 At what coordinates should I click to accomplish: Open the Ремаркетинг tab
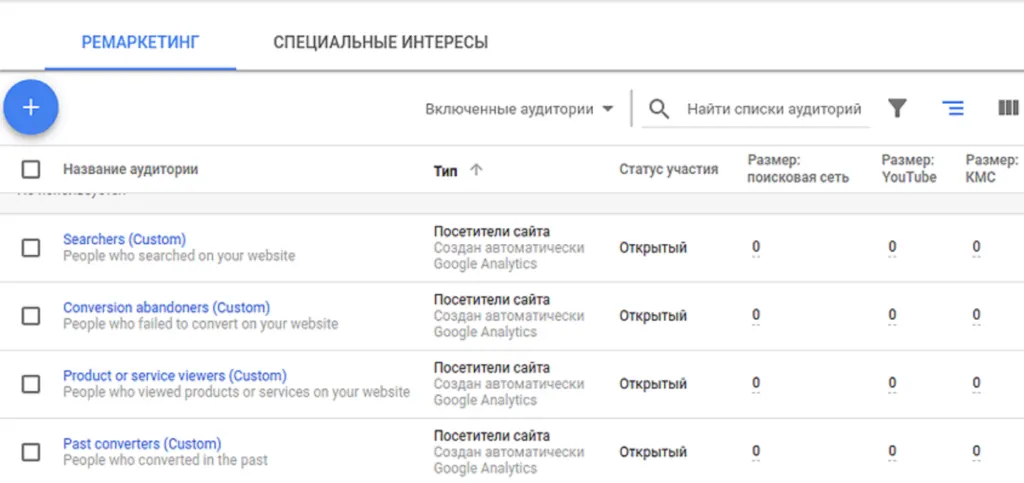pyautogui.click(x=140, y=43)
